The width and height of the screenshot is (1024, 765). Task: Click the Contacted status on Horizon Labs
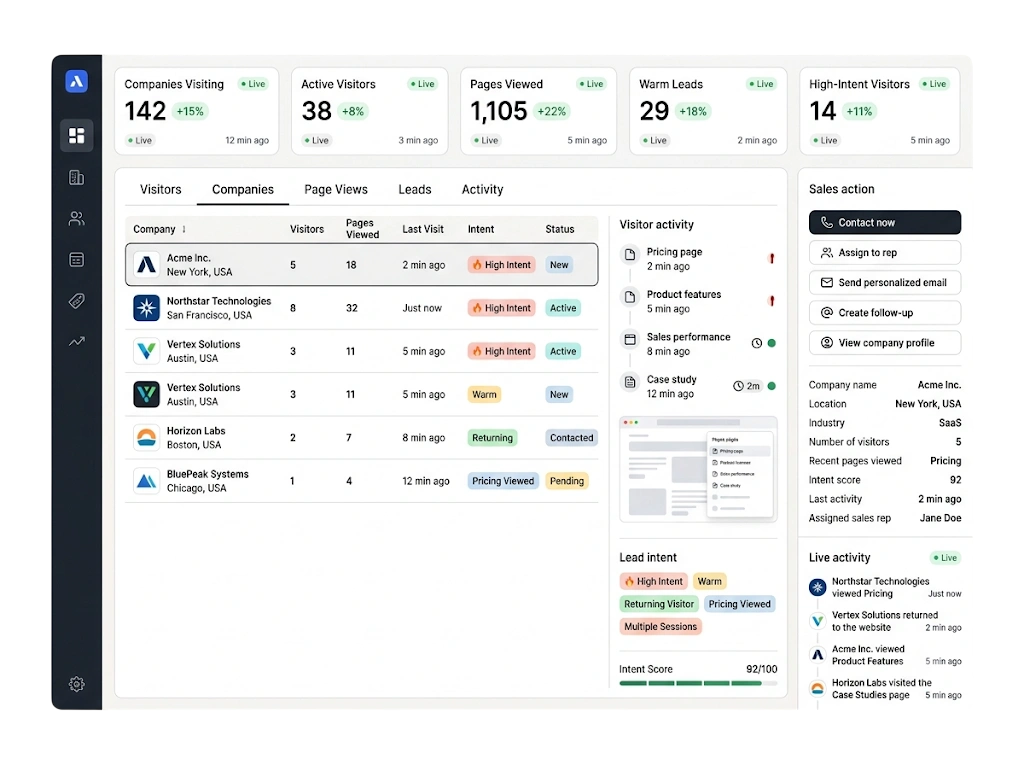click(x=571, y=438)
